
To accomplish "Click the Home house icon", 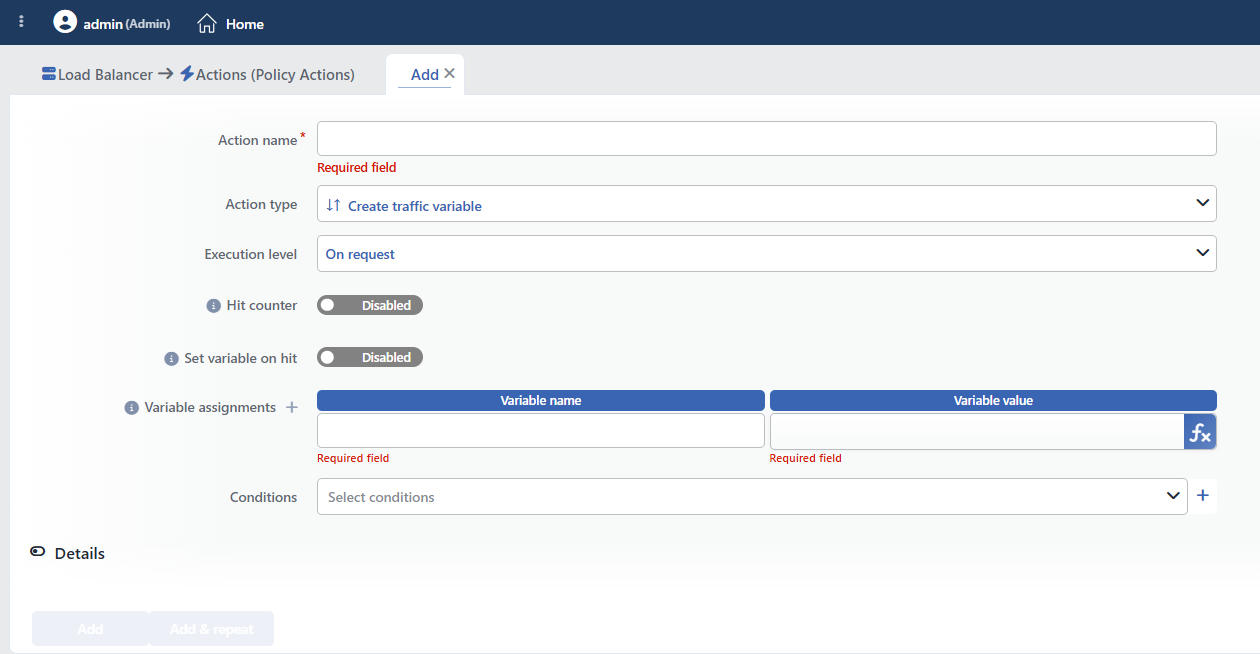I will pyautogui.click(x=207, y=23).
